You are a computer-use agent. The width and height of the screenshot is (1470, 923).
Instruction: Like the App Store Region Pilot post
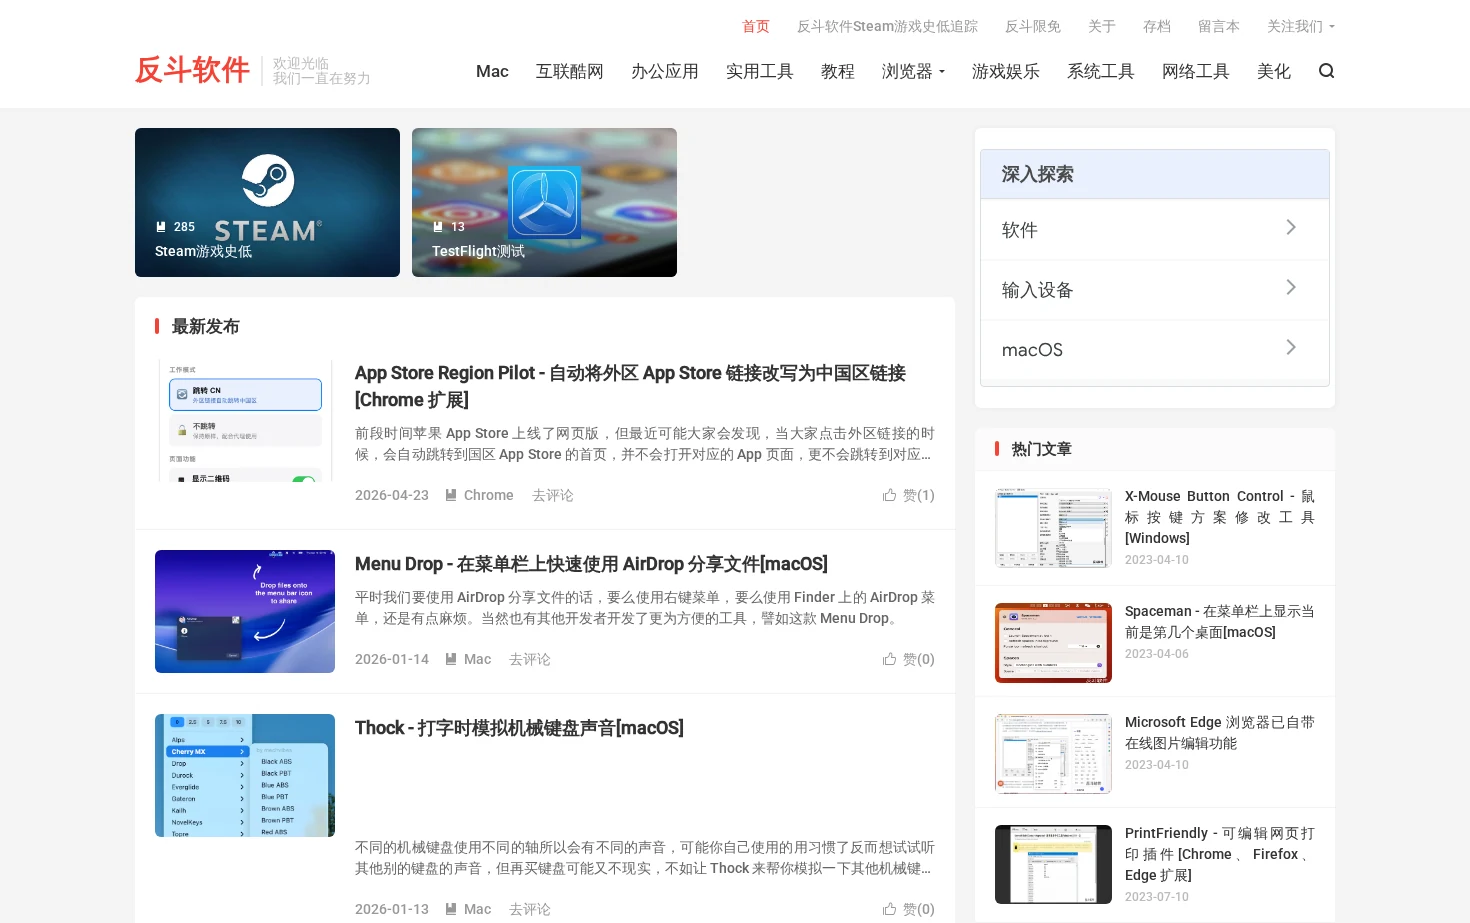click(908, 495)
